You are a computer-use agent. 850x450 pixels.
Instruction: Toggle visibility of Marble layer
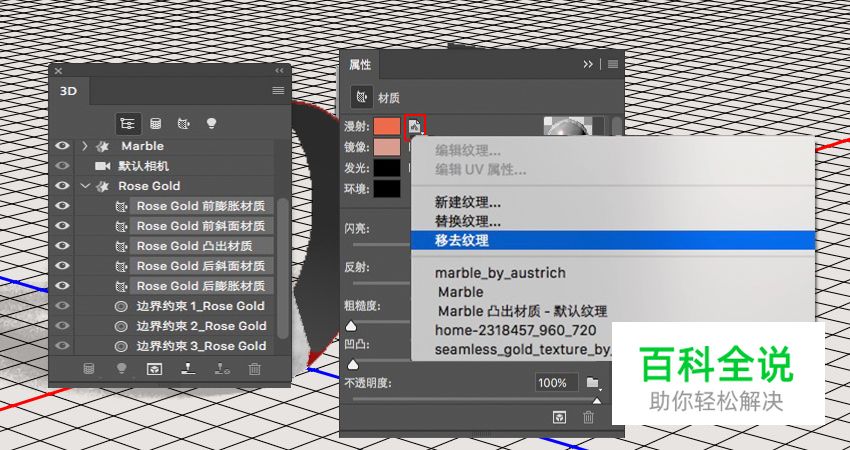coord(63,146)
